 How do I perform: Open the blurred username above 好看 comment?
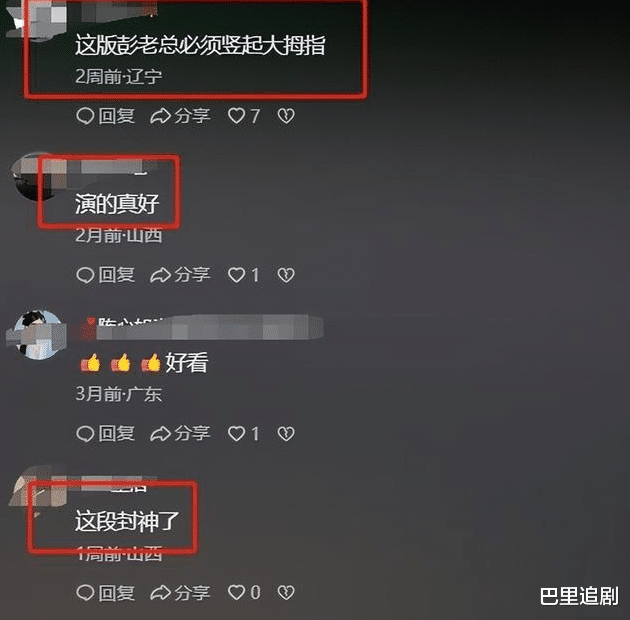pyautogui.click(x=201, y=327)
